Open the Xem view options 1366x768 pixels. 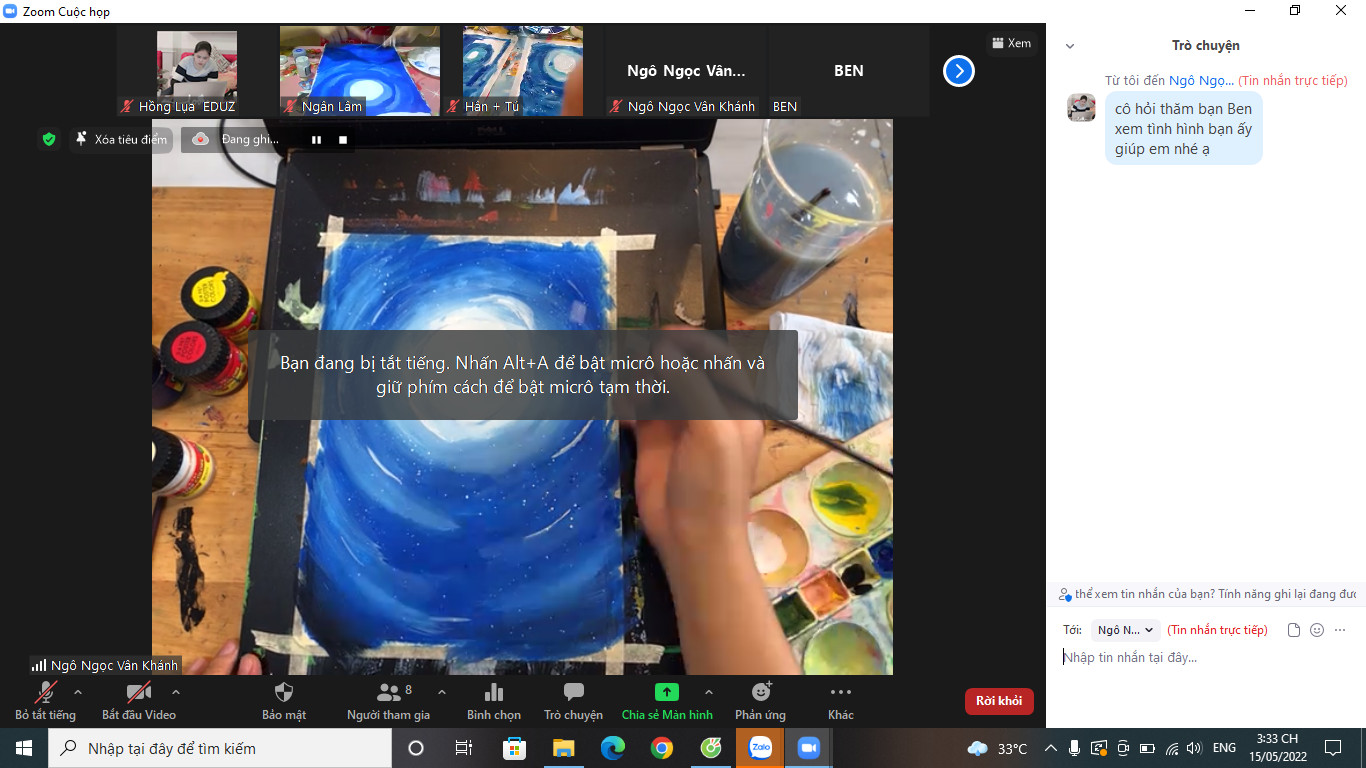coord(1011,43)
